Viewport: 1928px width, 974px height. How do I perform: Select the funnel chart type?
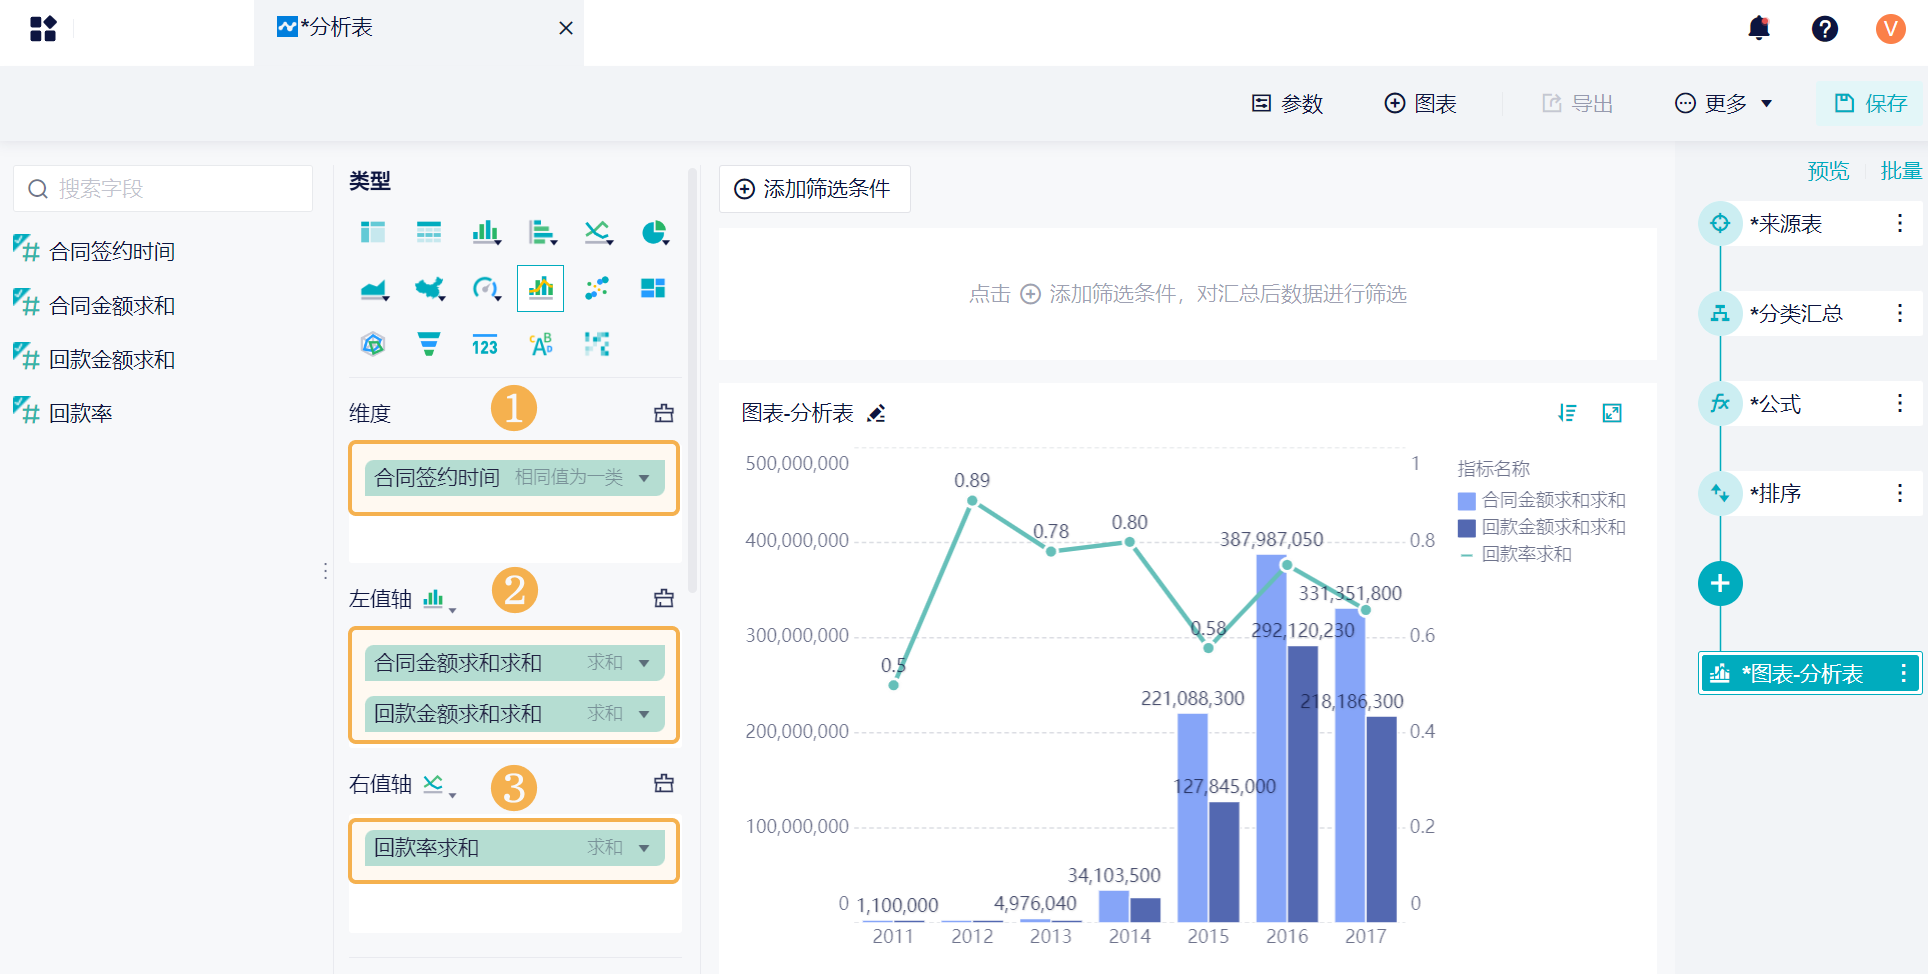click(429, 345)
